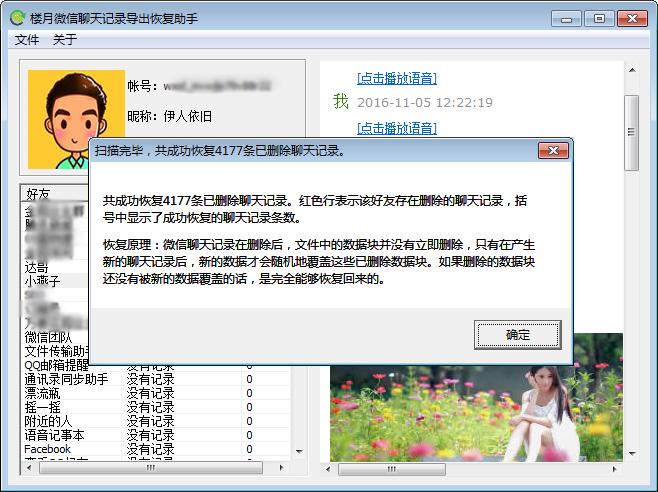The width and height of the screenshot is (658, 492).
Task: Minimize the main application window
Action: (x=566, y=19)
